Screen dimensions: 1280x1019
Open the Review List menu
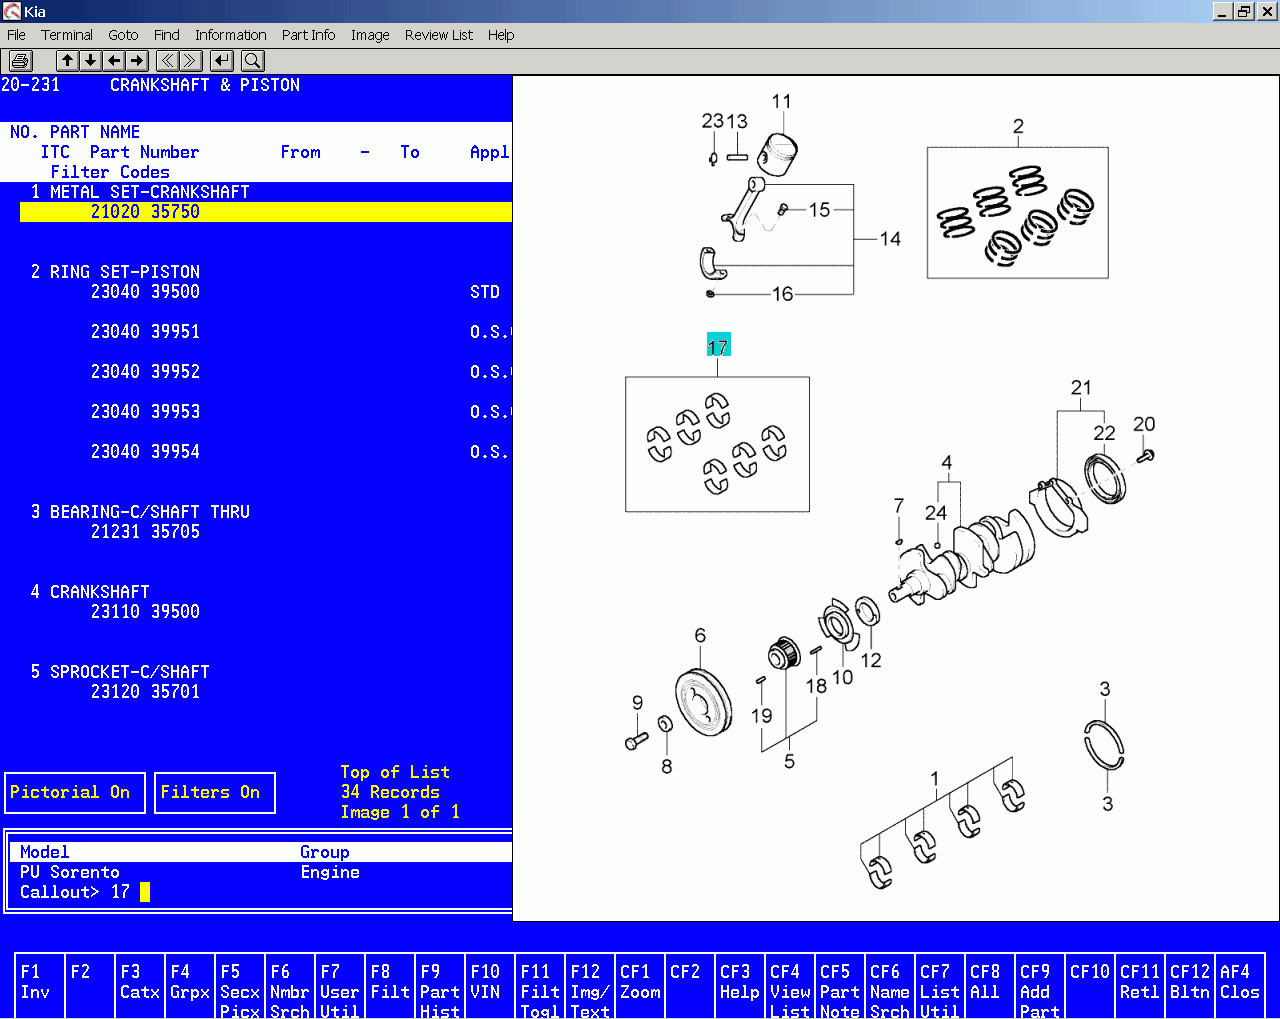439,35
